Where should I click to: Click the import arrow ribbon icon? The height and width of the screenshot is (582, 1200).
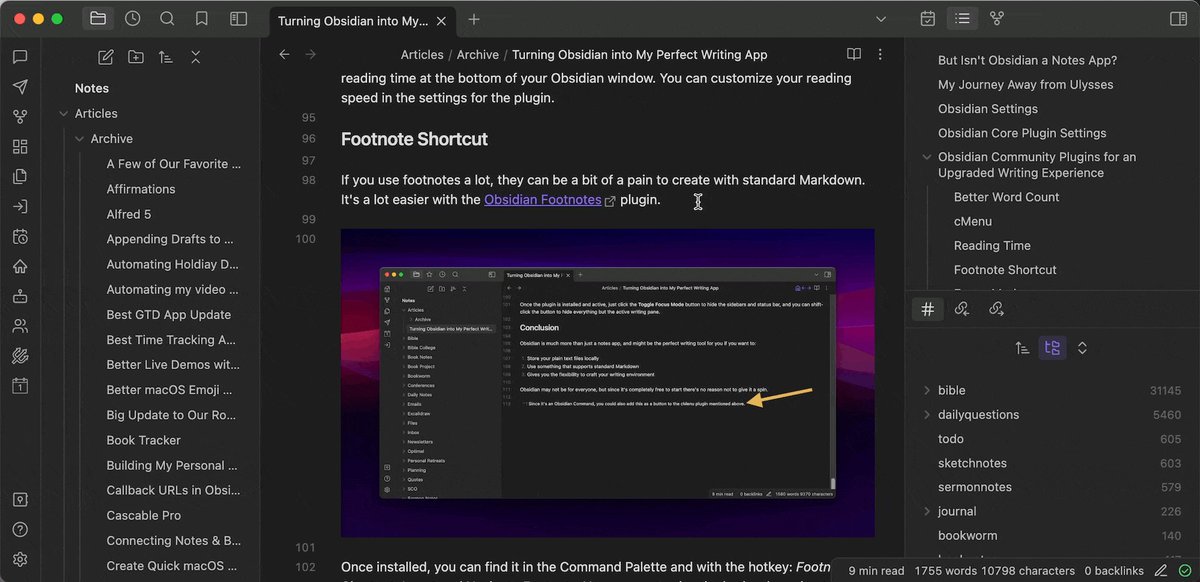point(20,207)
